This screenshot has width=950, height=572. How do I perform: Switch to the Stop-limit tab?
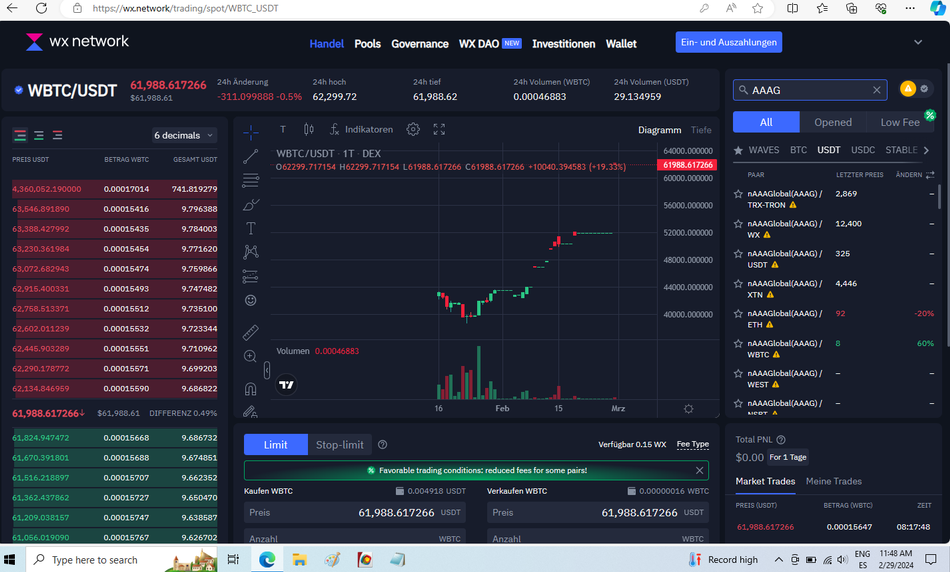[340, 445]
